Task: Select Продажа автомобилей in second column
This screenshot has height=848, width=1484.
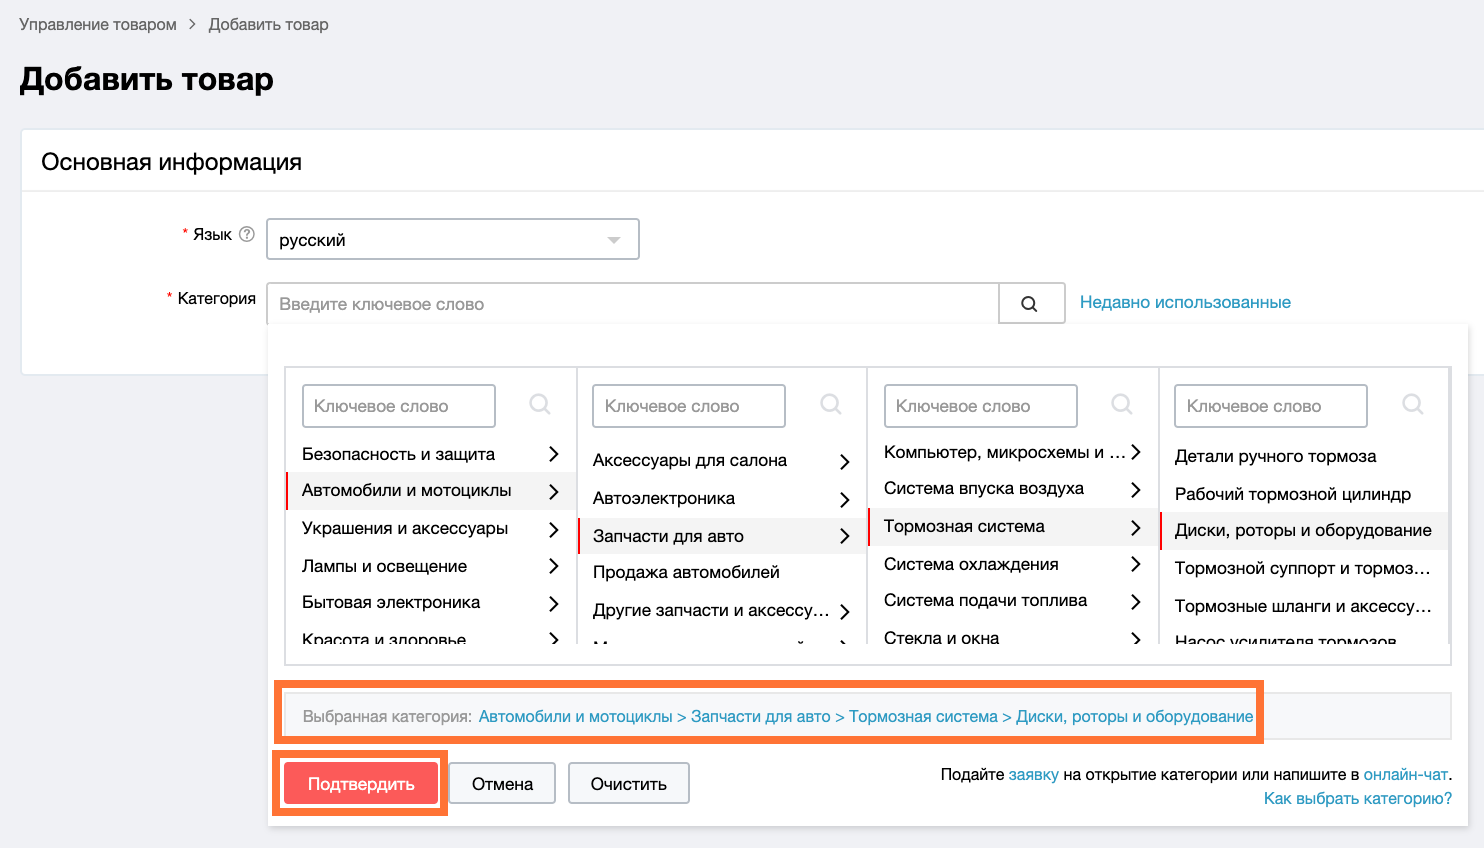Action: tap(686, 572)
